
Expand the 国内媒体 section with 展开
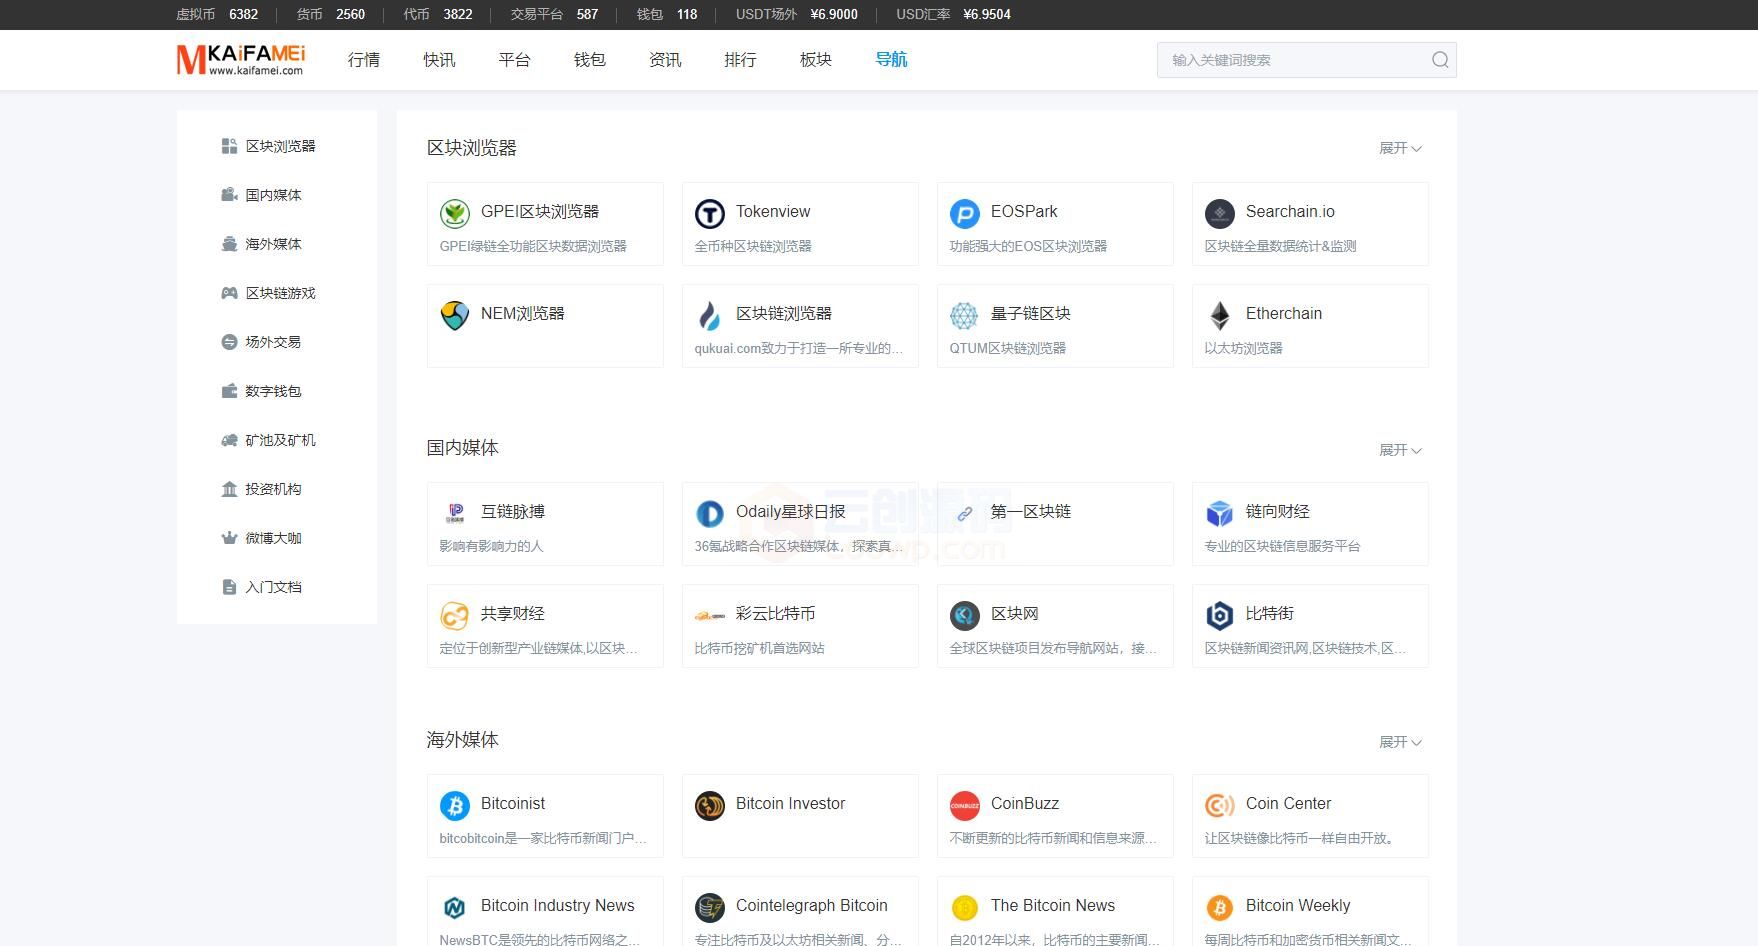point(1400,450)
